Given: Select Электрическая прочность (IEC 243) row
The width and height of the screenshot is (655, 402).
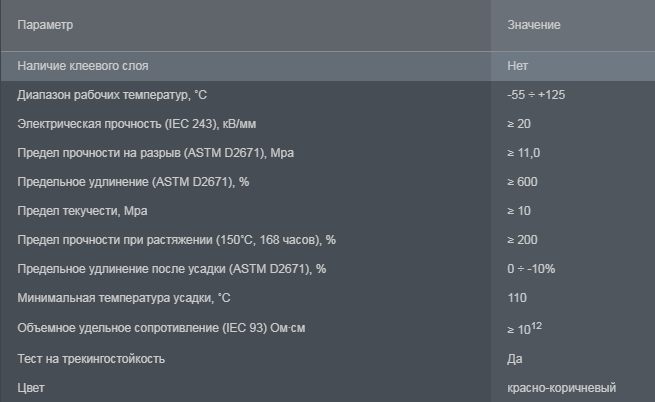Looking at the screenshot, I should point(328,124).
